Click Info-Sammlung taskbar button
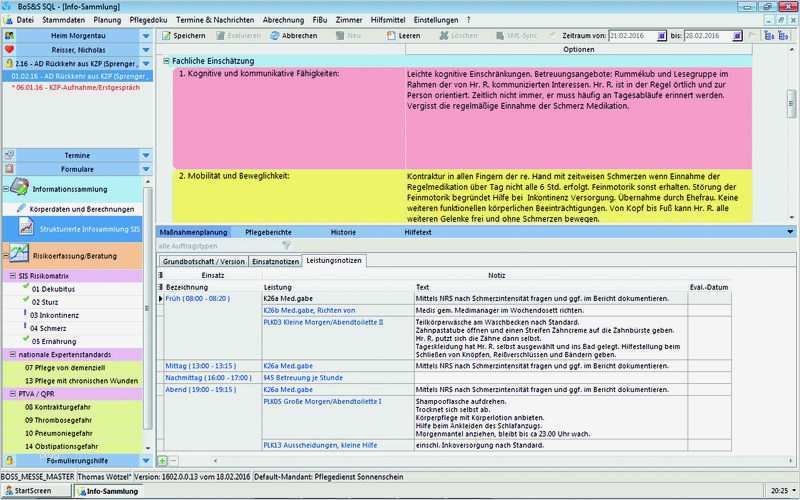The height and width of the screenshot is (500, 800). 108,491
